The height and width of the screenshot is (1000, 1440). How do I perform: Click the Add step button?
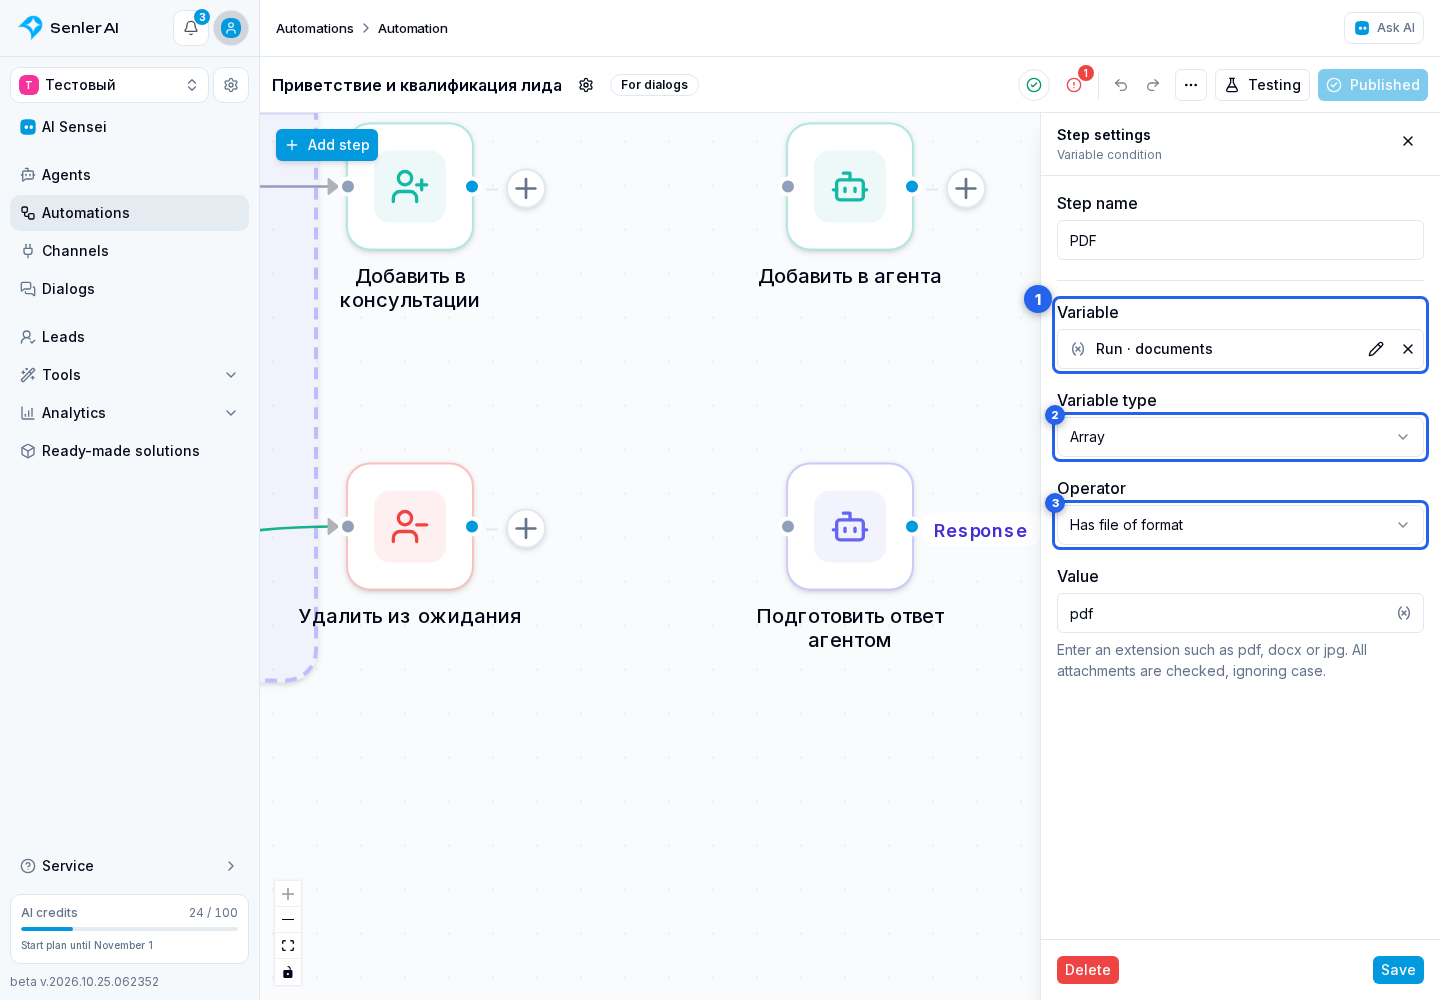[x=327, y=145]
